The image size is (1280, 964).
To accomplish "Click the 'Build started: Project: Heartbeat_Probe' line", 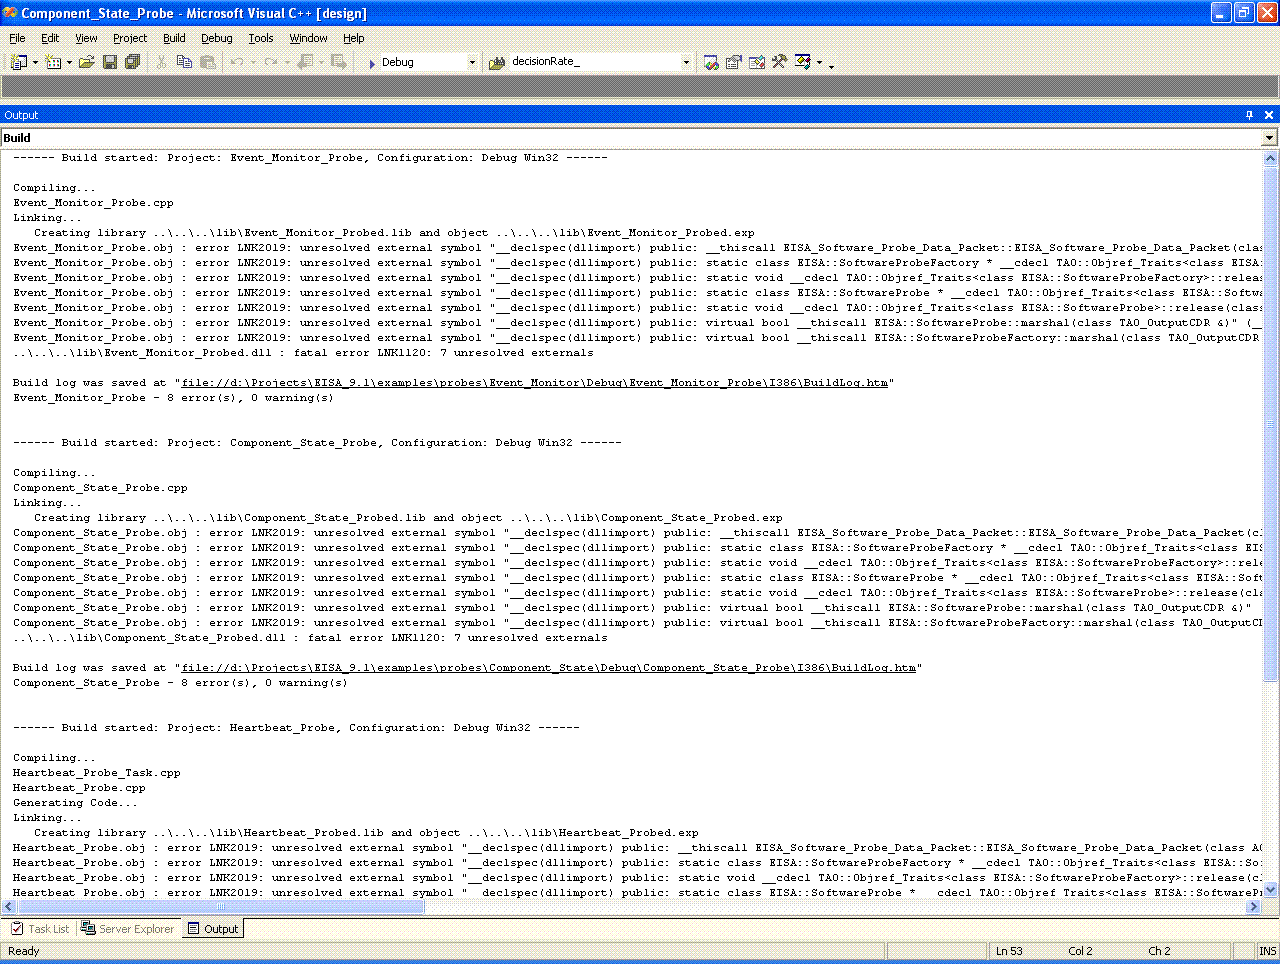I will (296, 728).
